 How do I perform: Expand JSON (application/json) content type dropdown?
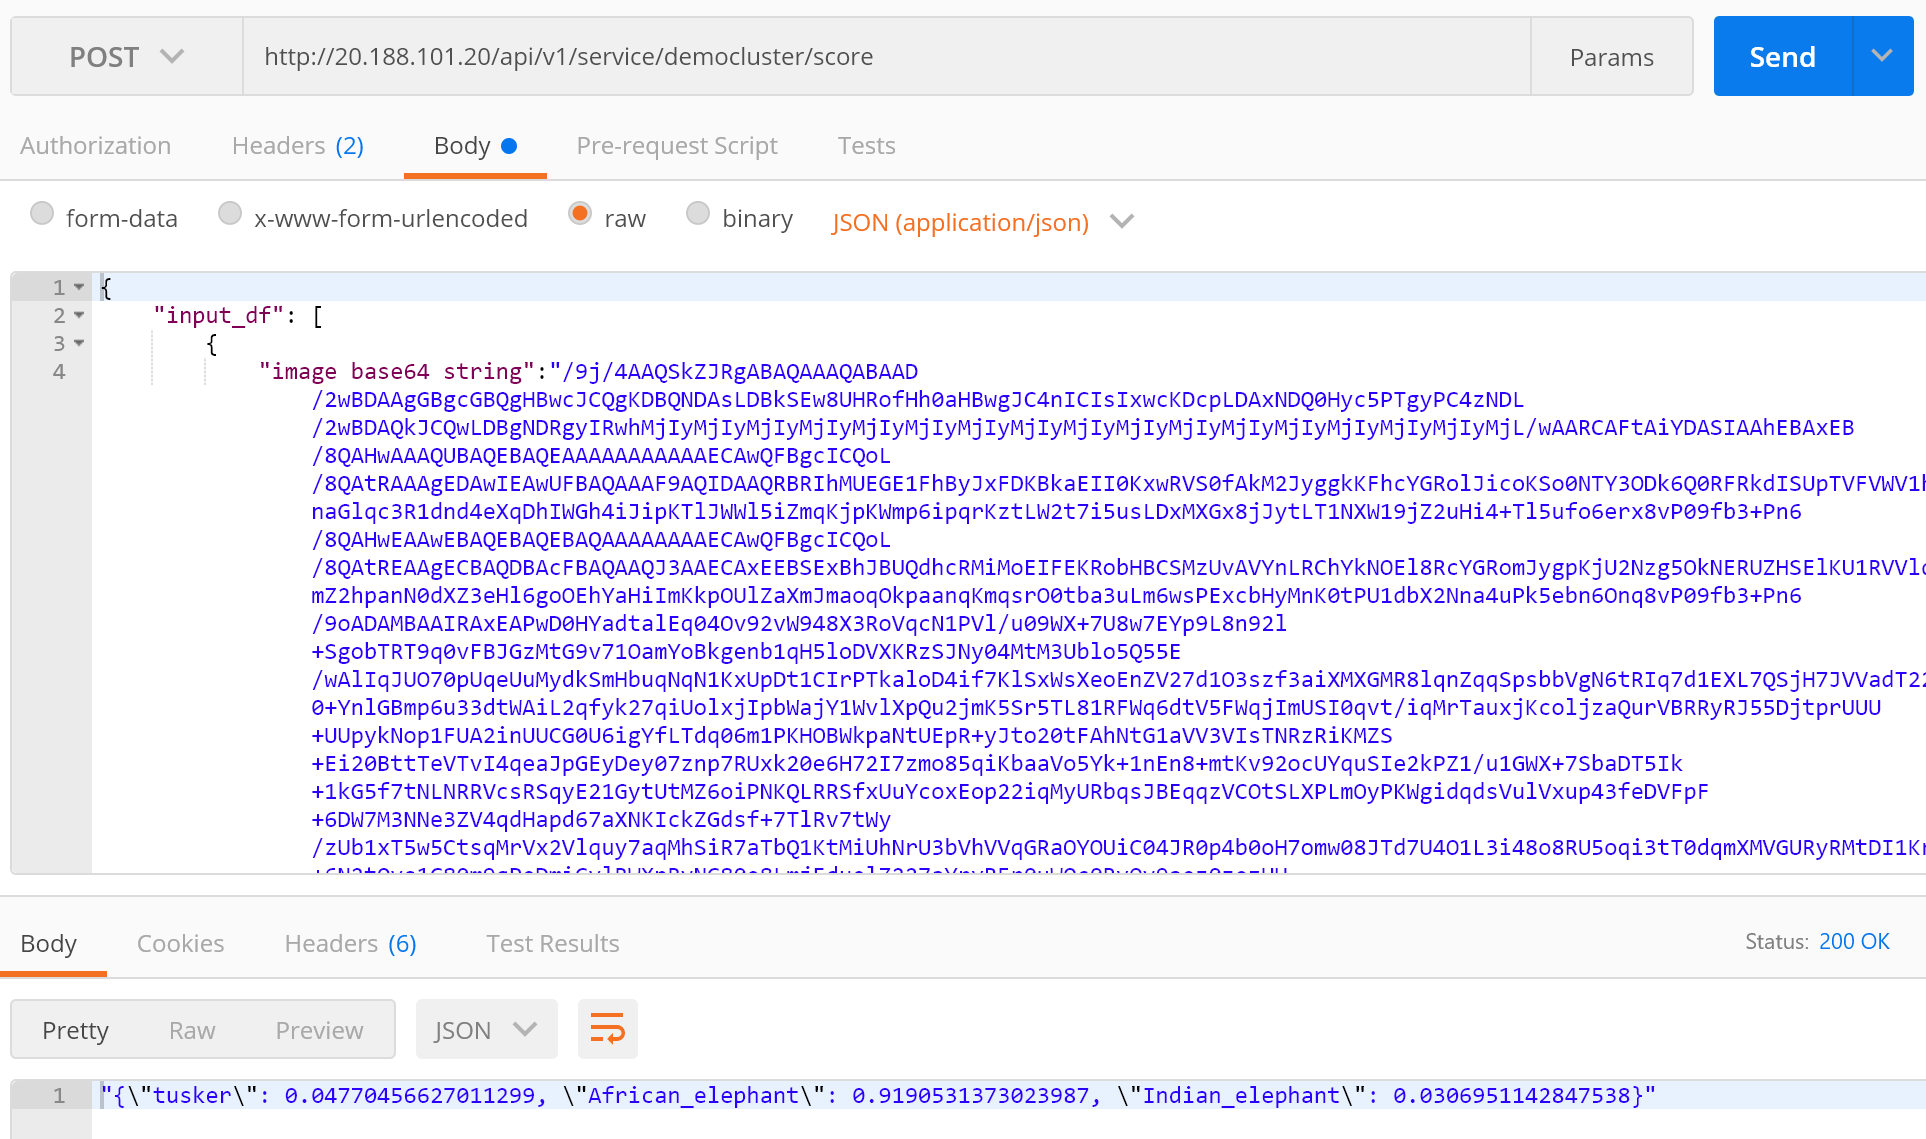click(x=982, y=222)
